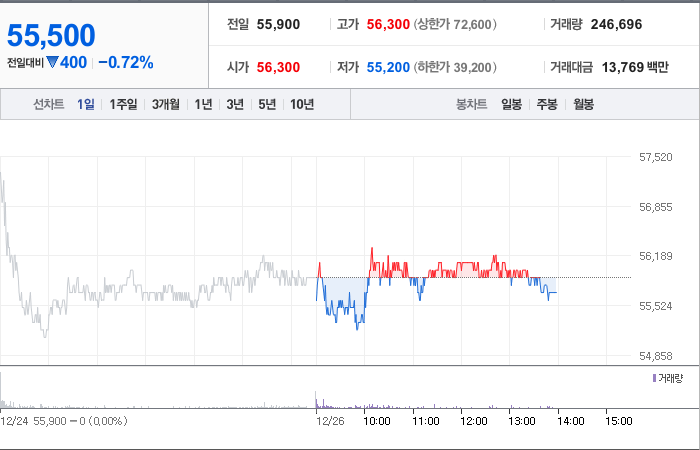Viewport: 700px width, 450px height.
Task: Click the 12:00 time axis label
Action: click(474, 421)
